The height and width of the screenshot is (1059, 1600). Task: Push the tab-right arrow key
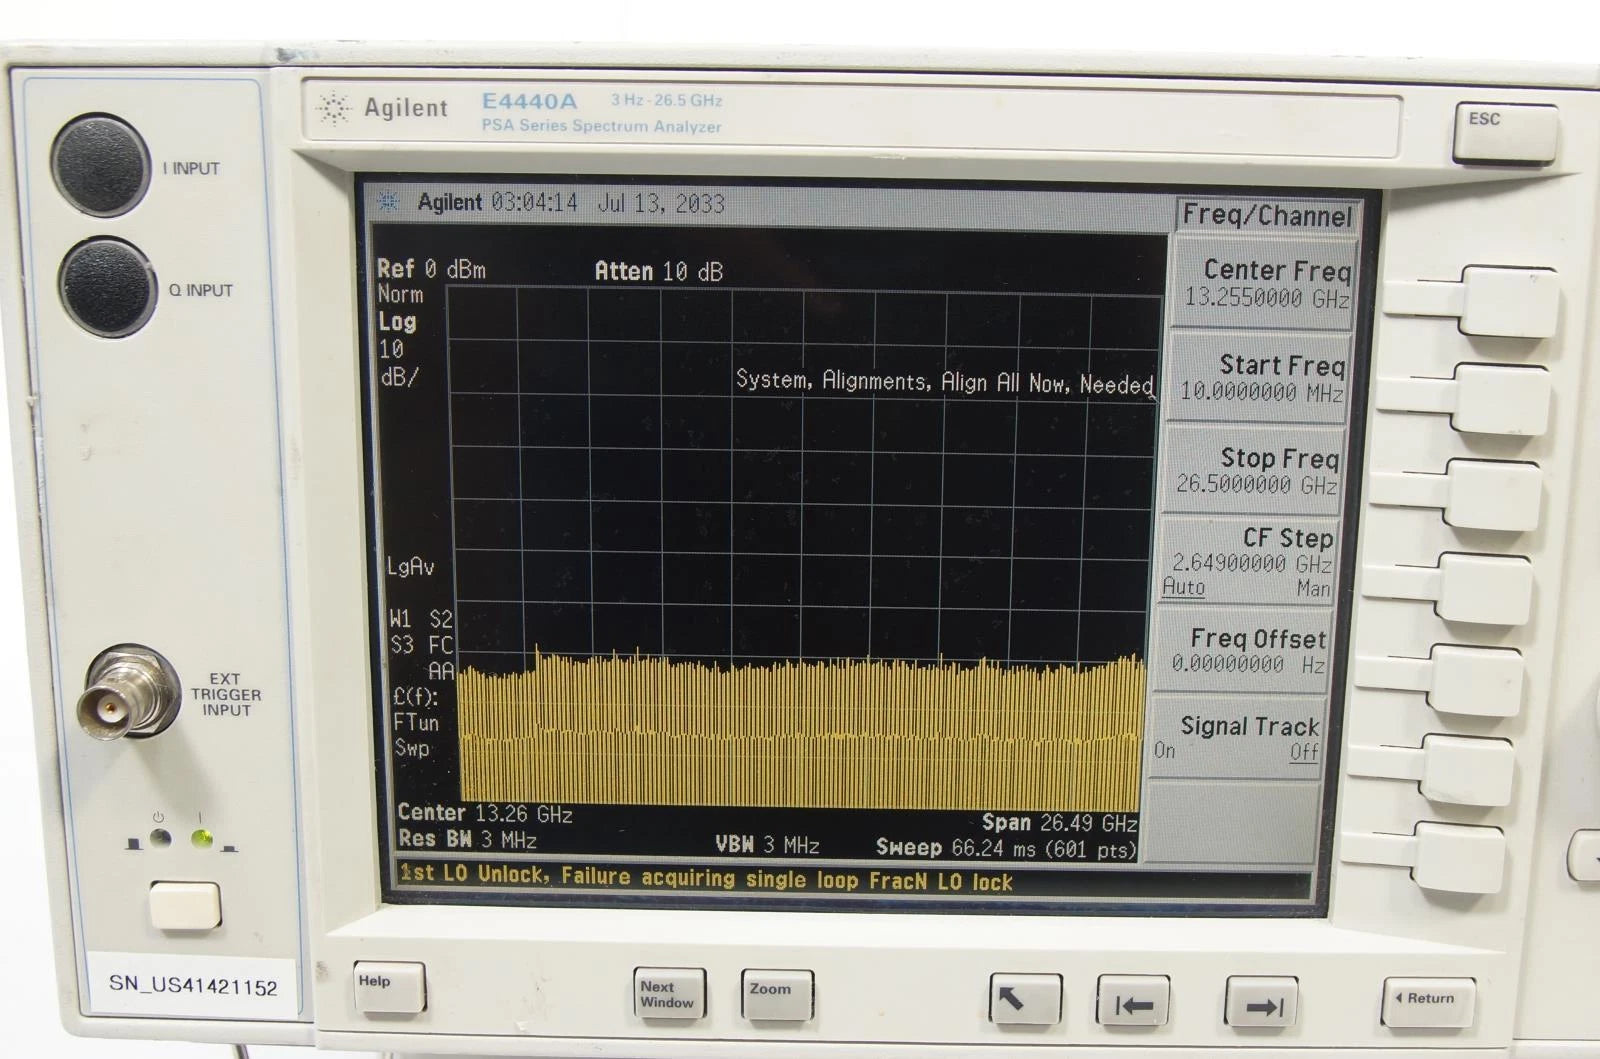[1262, 1003]
